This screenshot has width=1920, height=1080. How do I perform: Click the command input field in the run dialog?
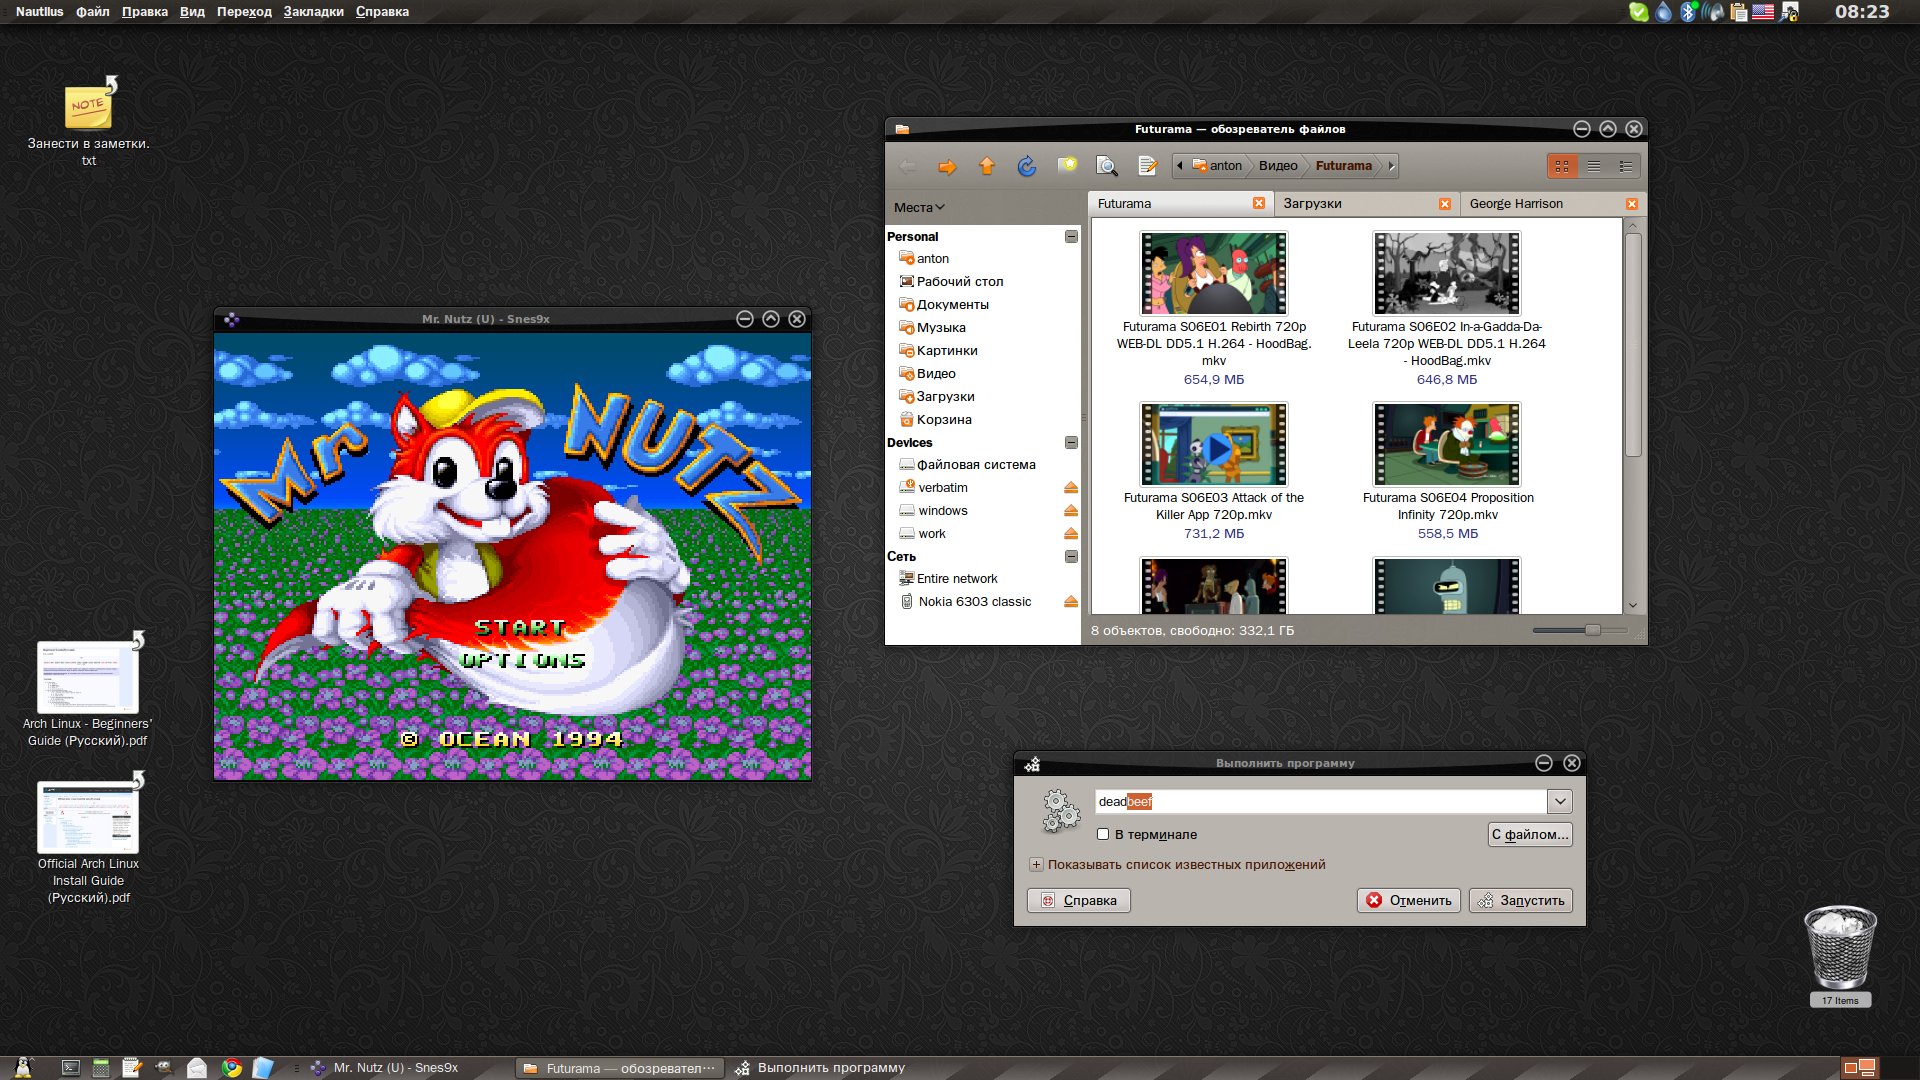tap(1320, 802)
